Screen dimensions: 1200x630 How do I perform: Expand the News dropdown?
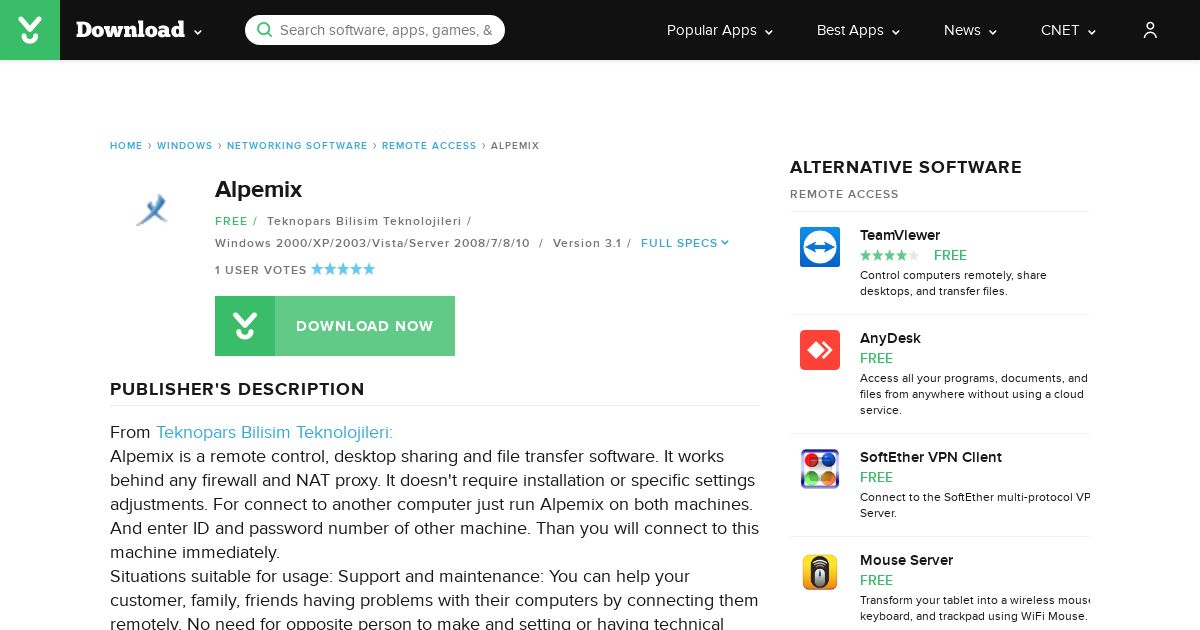(970, 30)
